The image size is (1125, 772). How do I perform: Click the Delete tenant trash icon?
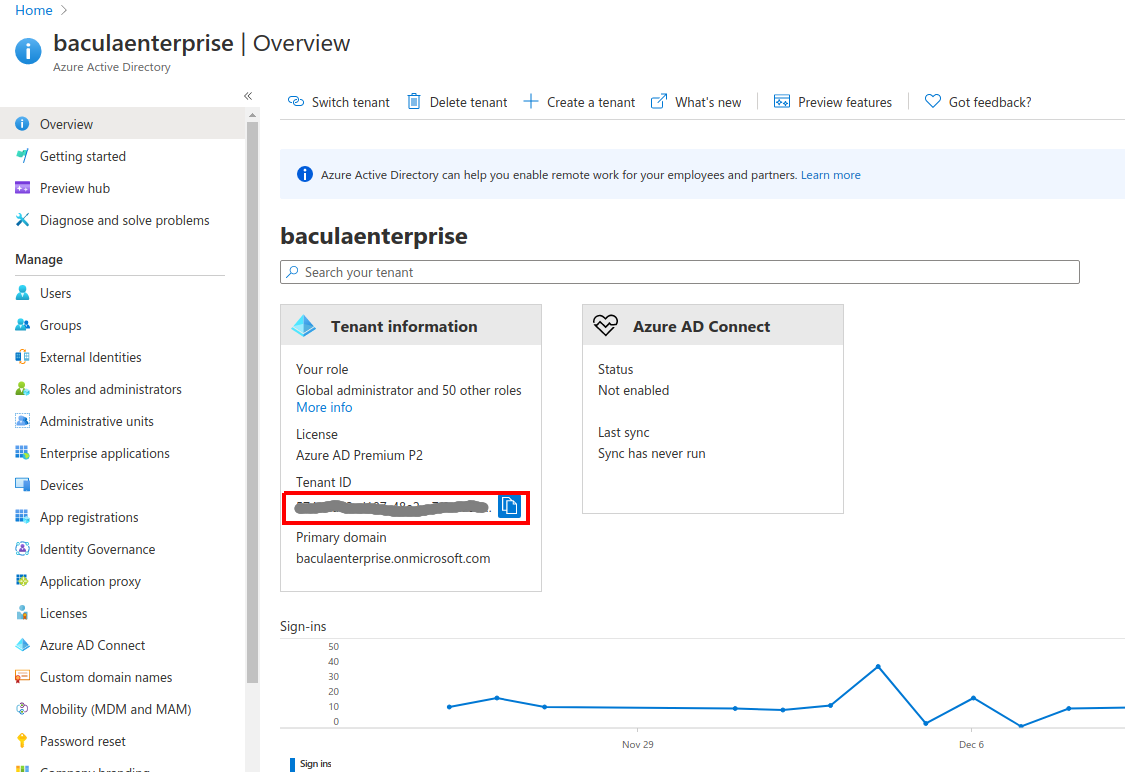point(414,101)
